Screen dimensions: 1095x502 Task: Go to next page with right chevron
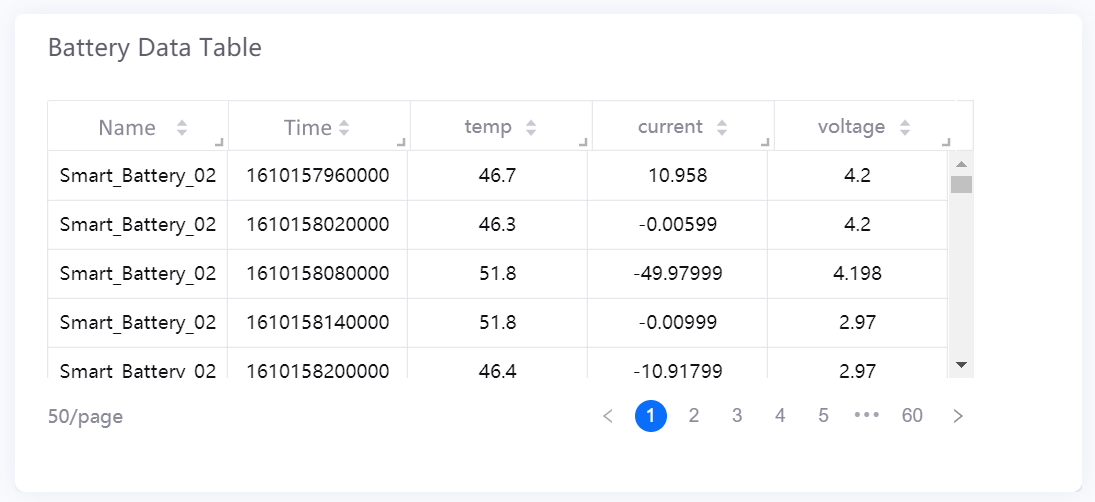958,416
